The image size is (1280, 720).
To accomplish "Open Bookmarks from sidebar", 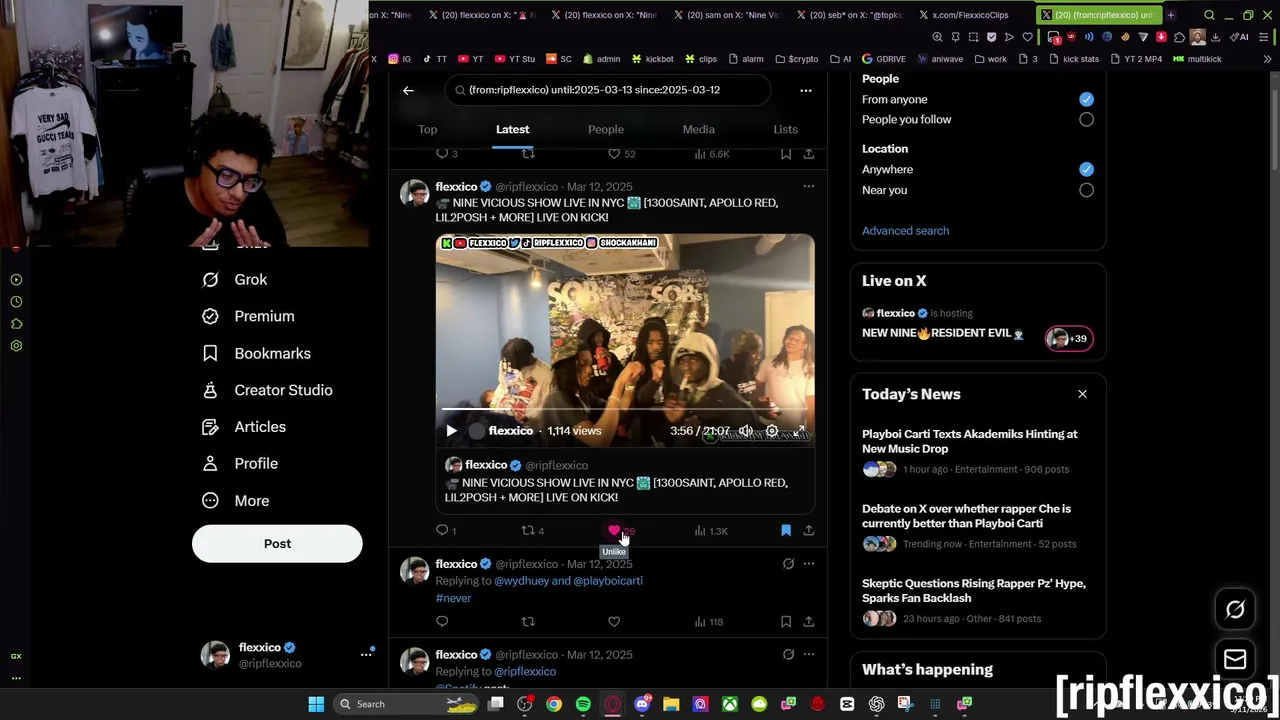I will click(x=257, y=353).
